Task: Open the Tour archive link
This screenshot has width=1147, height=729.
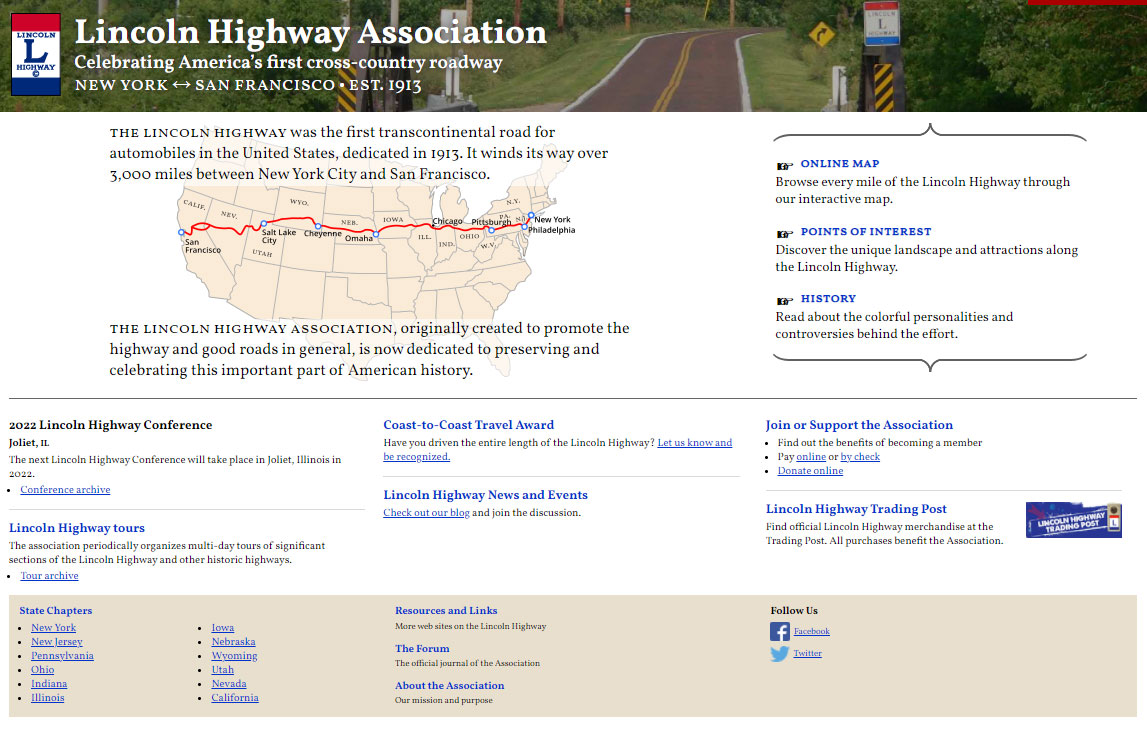Action: [x=49, y=576]
